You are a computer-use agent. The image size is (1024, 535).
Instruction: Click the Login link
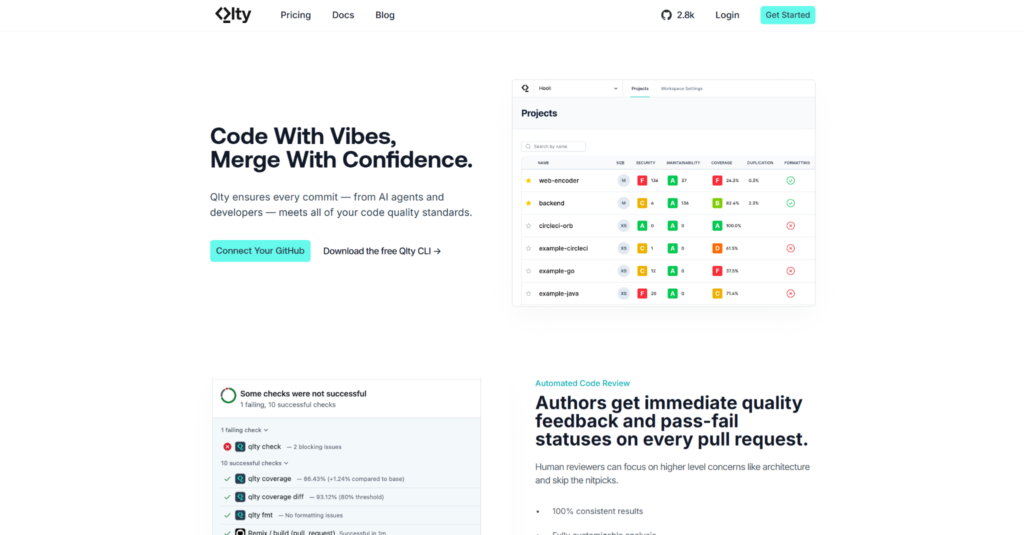(x=727, y=15)
